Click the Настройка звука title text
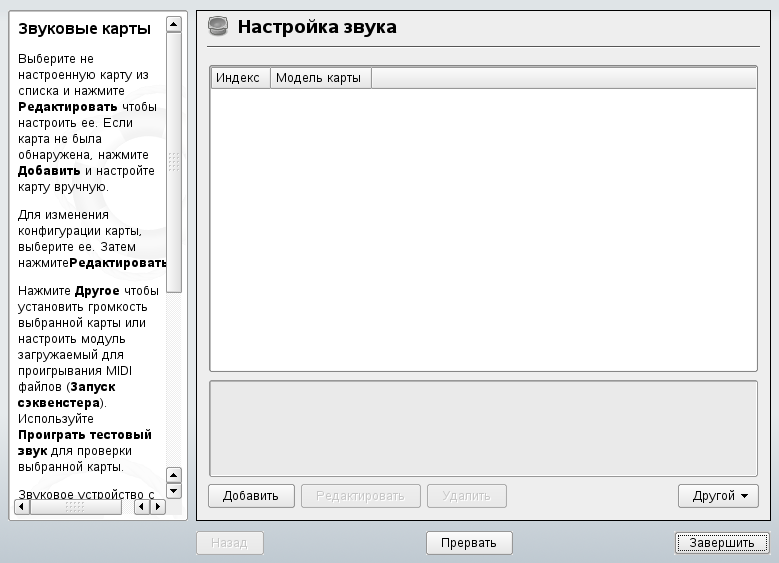Screen dimensions: 779x563 [317, 27]
